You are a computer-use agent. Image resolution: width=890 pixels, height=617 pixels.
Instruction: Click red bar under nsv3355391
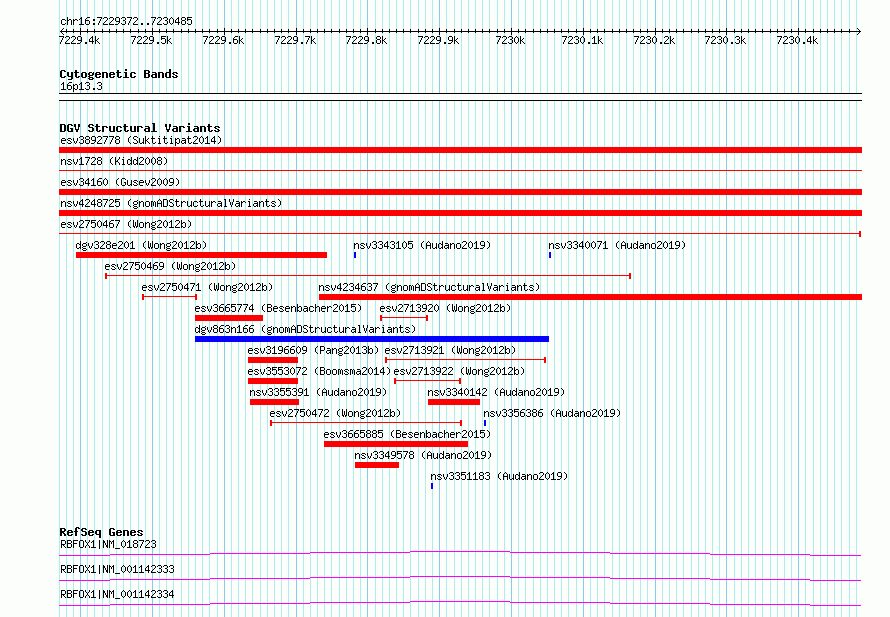click(x=274, y=402)
